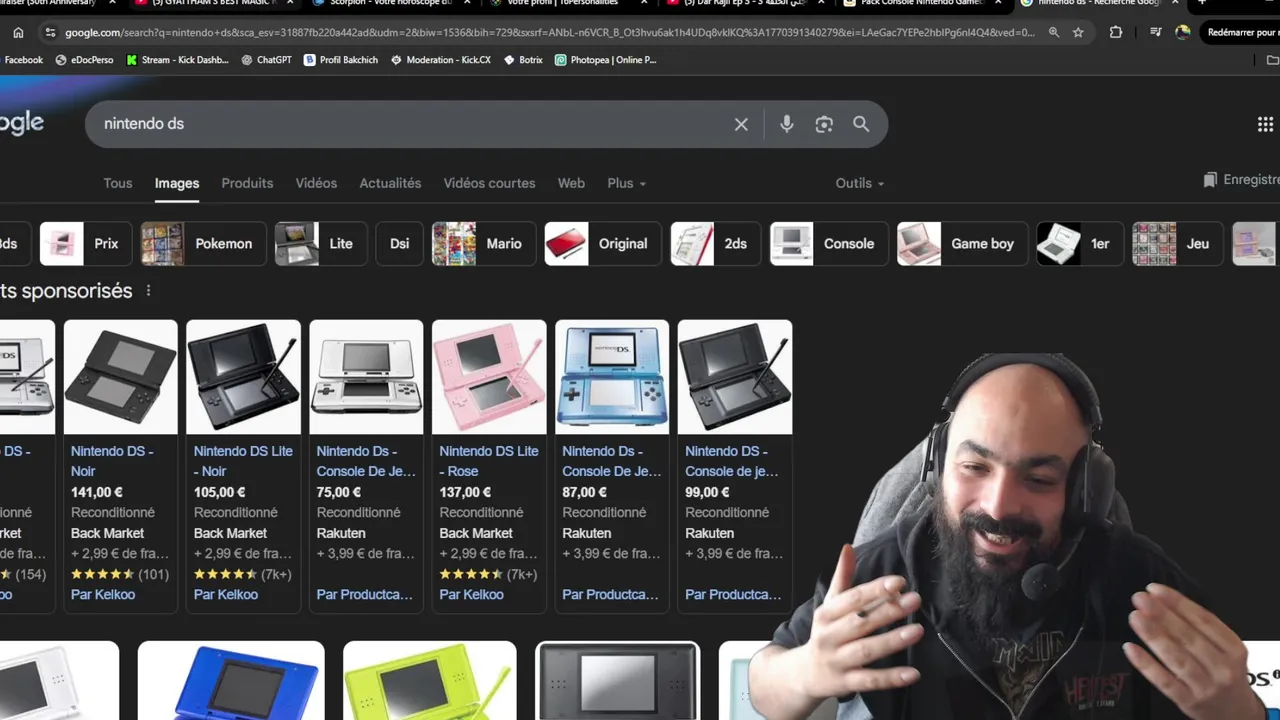This screenshot has height=720, width=1280.
Task: Filter images by the Pokemon chip
Action: click(204, 243)
